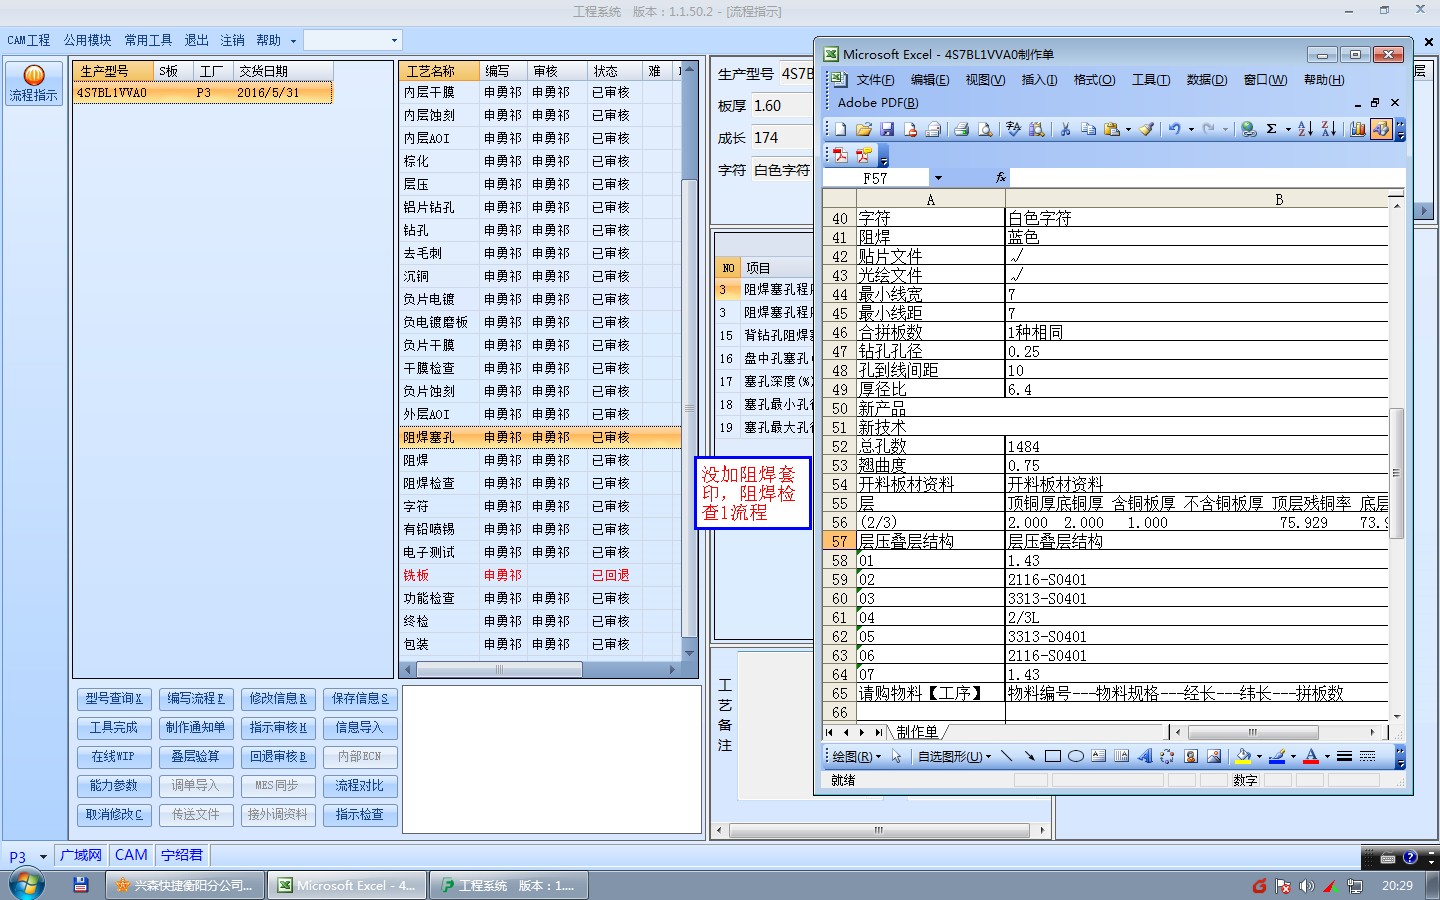1440x900 pixels.
Task: Open Excel 文件(F) menu
Action: [875, 80]
